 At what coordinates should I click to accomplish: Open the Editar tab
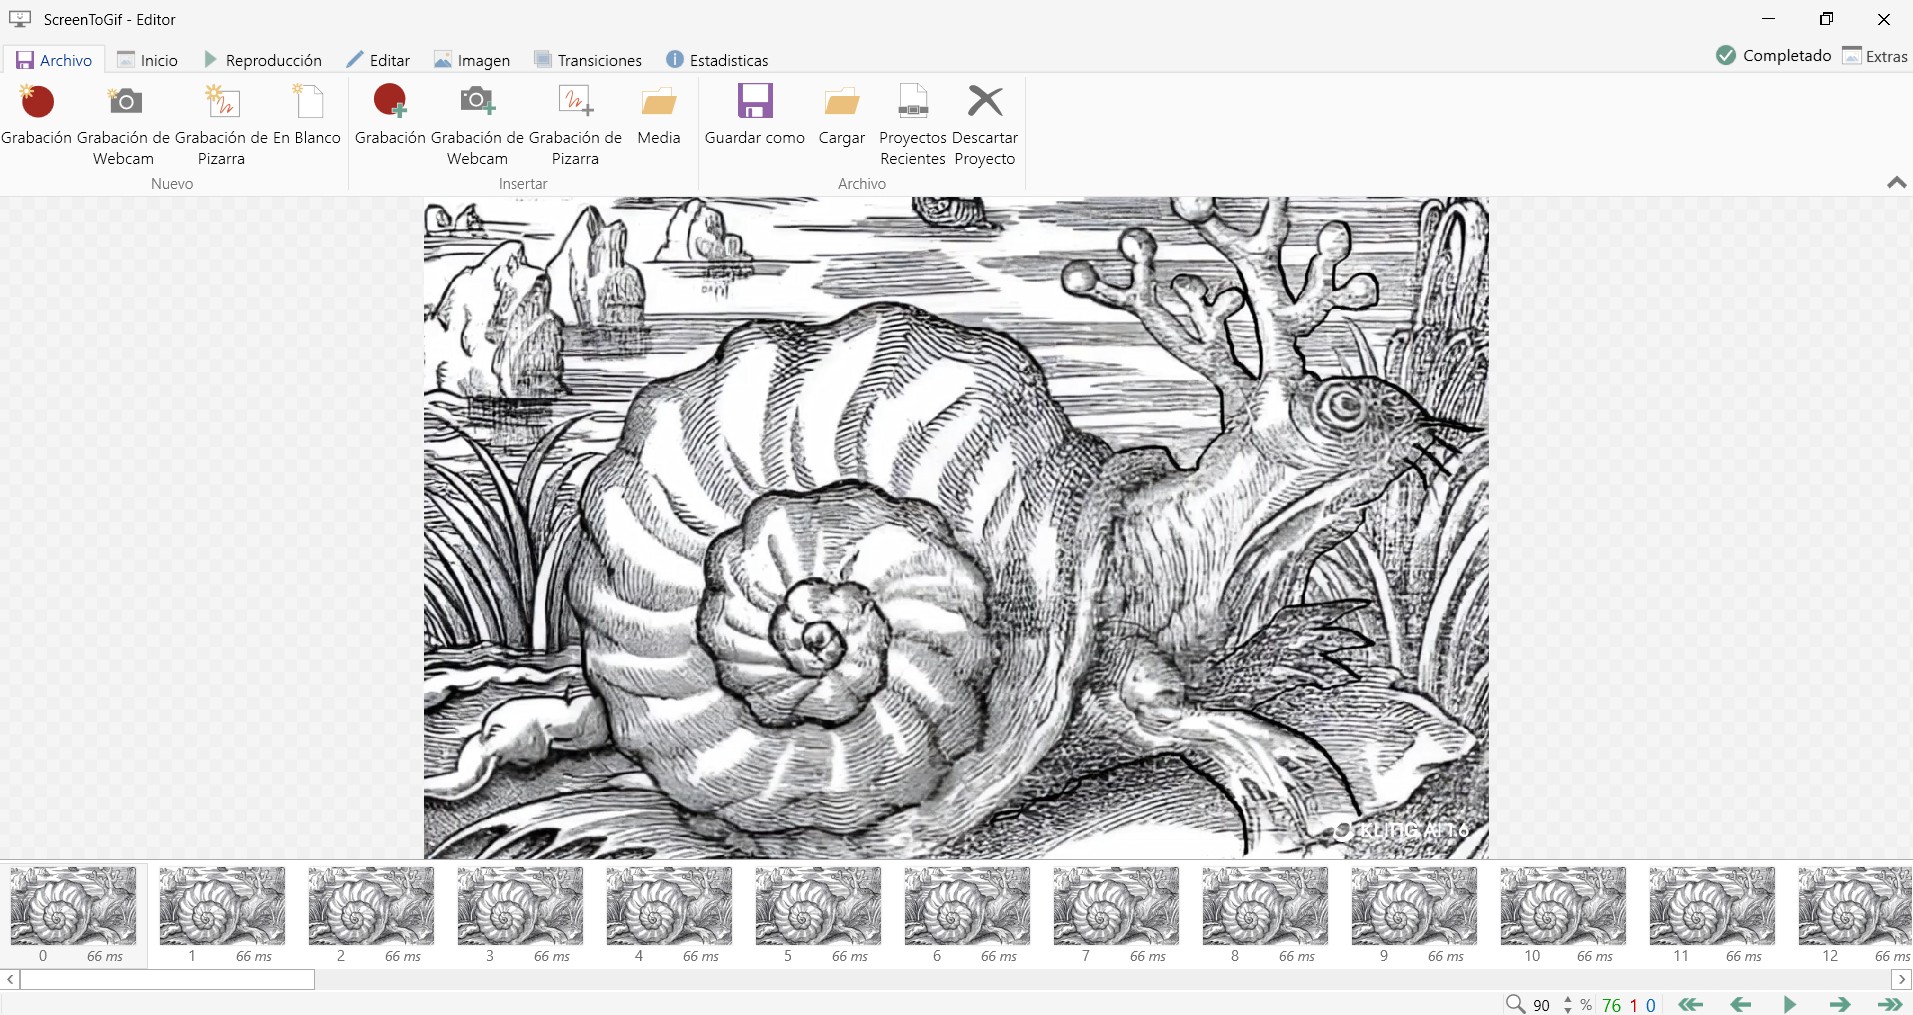378,60
